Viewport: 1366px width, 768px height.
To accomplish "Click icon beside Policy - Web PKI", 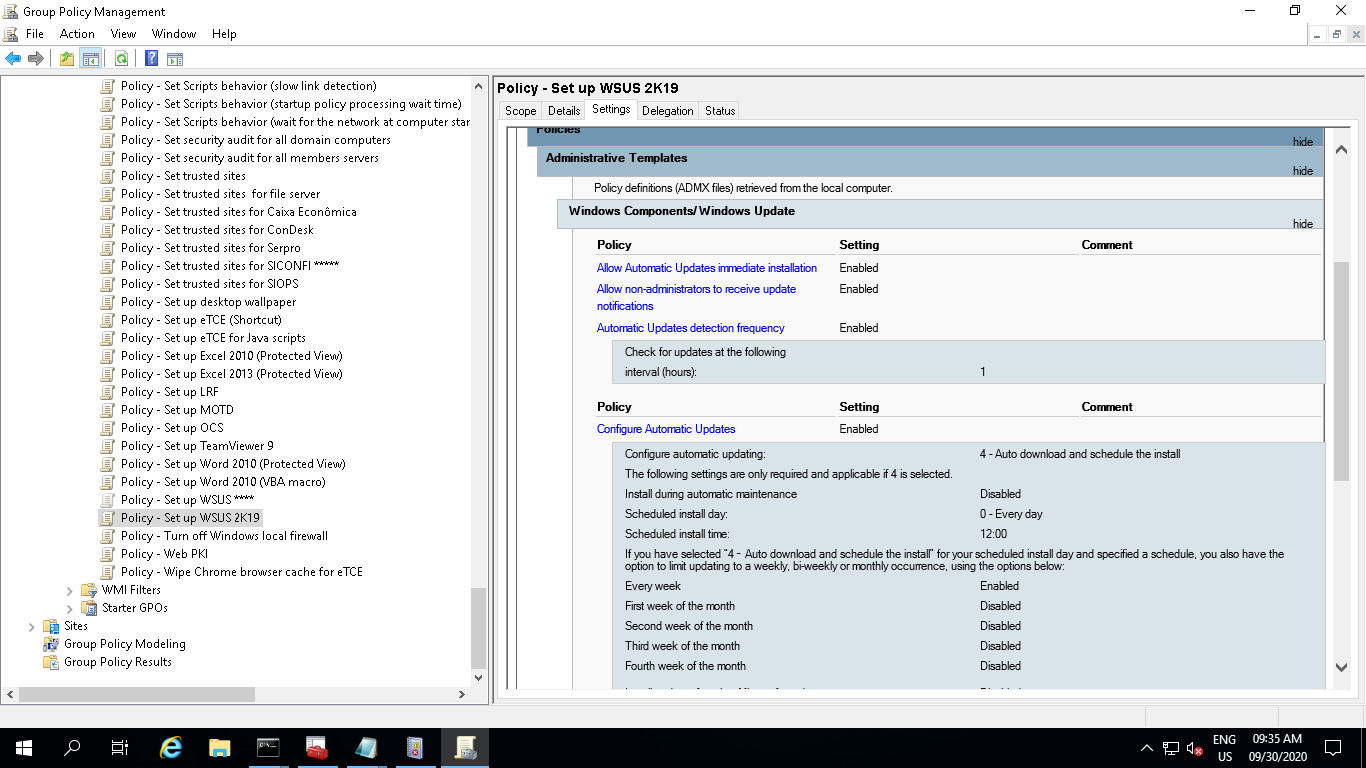I will pyautogui.click(x=108, y=554).
